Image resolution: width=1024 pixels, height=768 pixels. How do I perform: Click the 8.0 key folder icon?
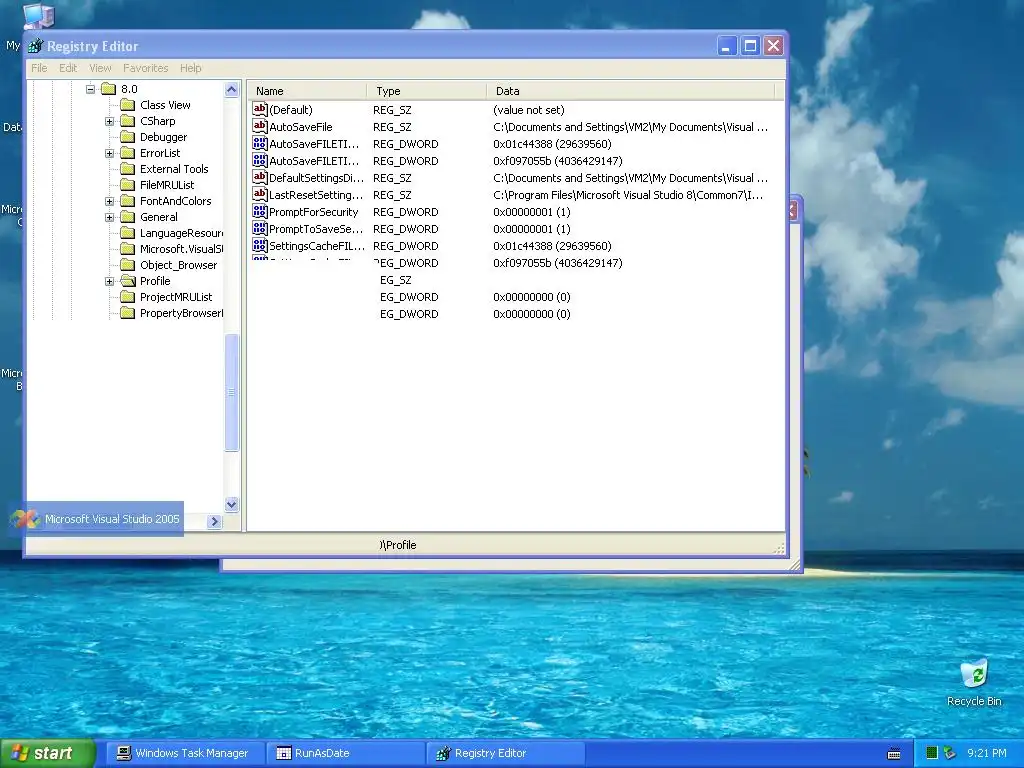[x=108, y=89]
